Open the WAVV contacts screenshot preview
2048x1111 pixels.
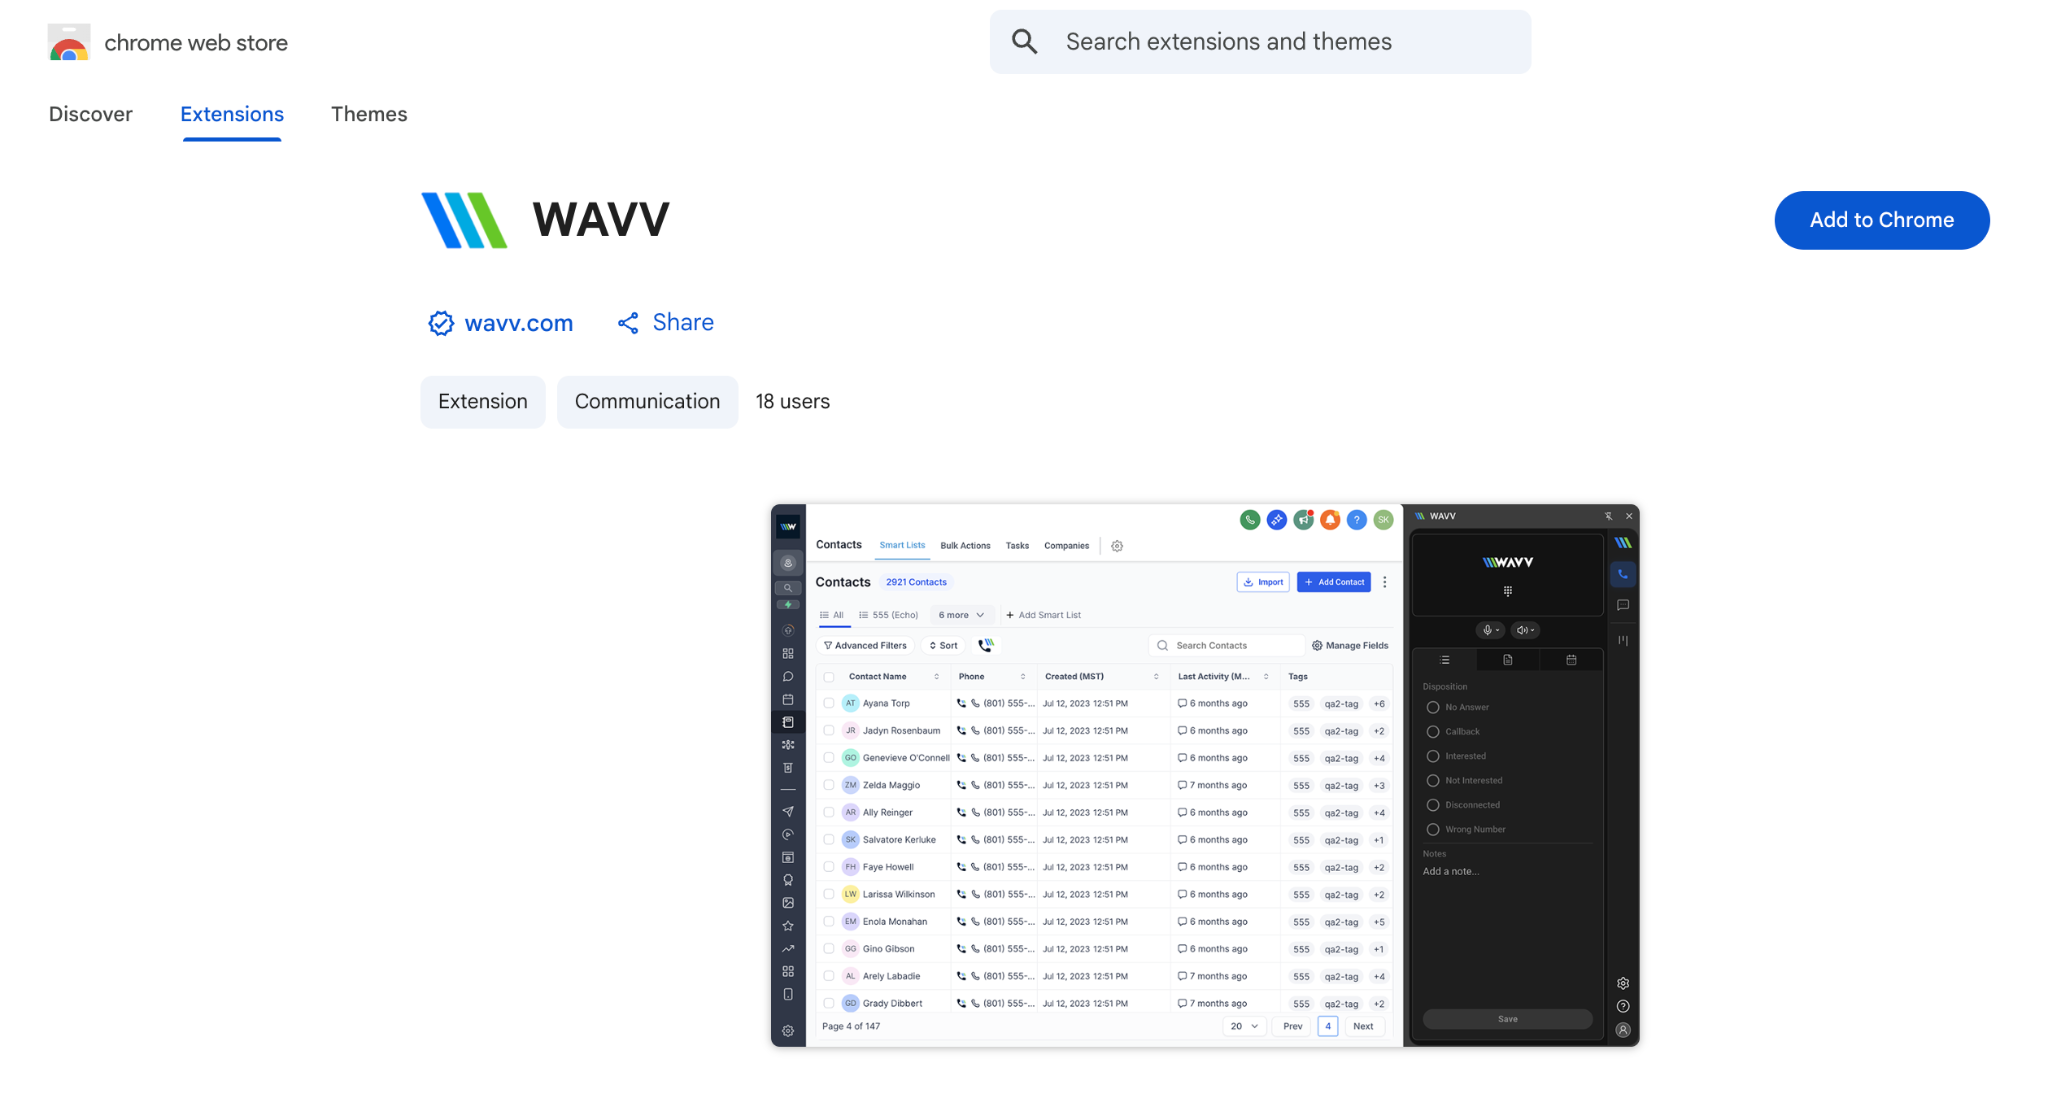[x=1205, y=775]
